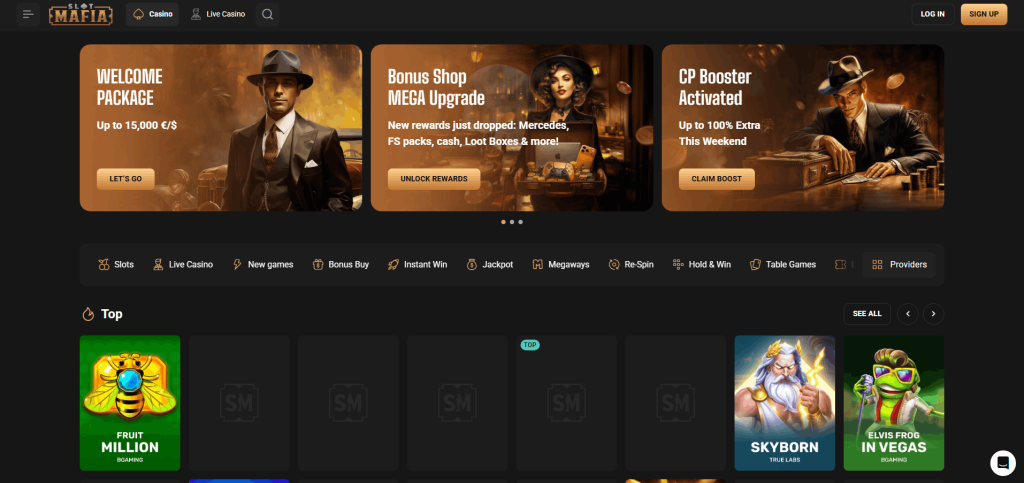Open the placeholder game tile tagged TOP

pos(566,403)
